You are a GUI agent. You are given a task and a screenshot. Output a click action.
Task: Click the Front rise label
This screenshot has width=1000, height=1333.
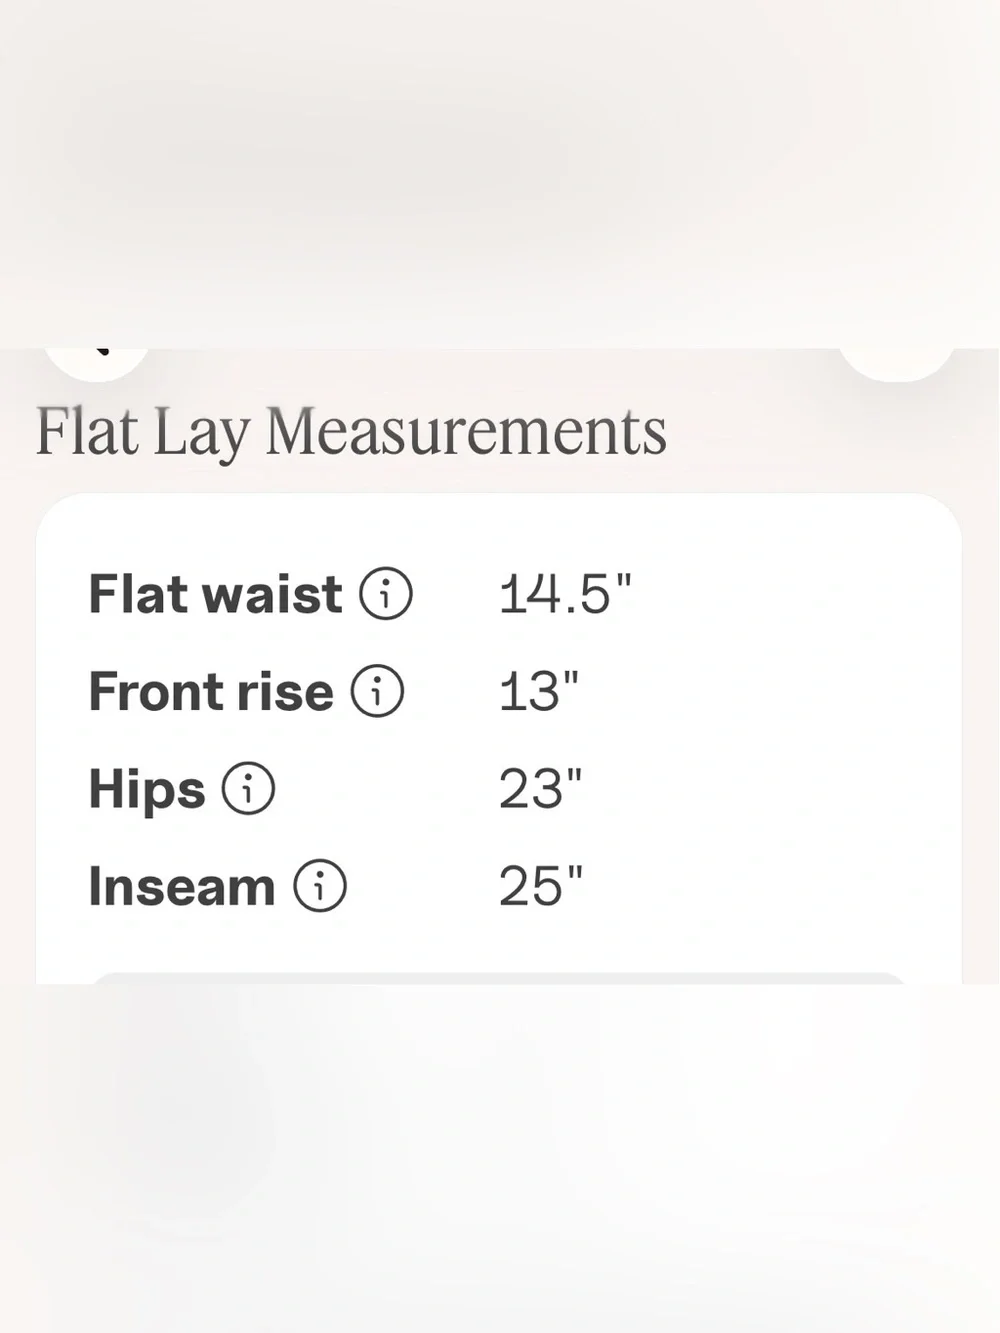[211, 692]
